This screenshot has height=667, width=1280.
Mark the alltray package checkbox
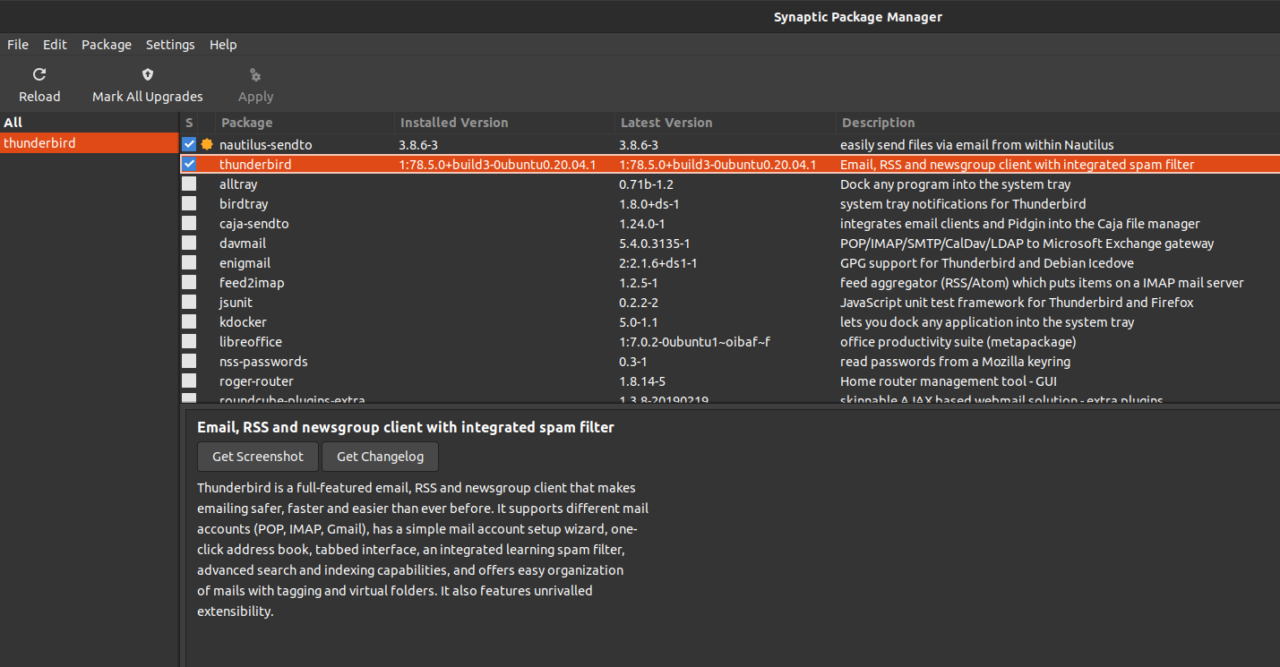189,184
